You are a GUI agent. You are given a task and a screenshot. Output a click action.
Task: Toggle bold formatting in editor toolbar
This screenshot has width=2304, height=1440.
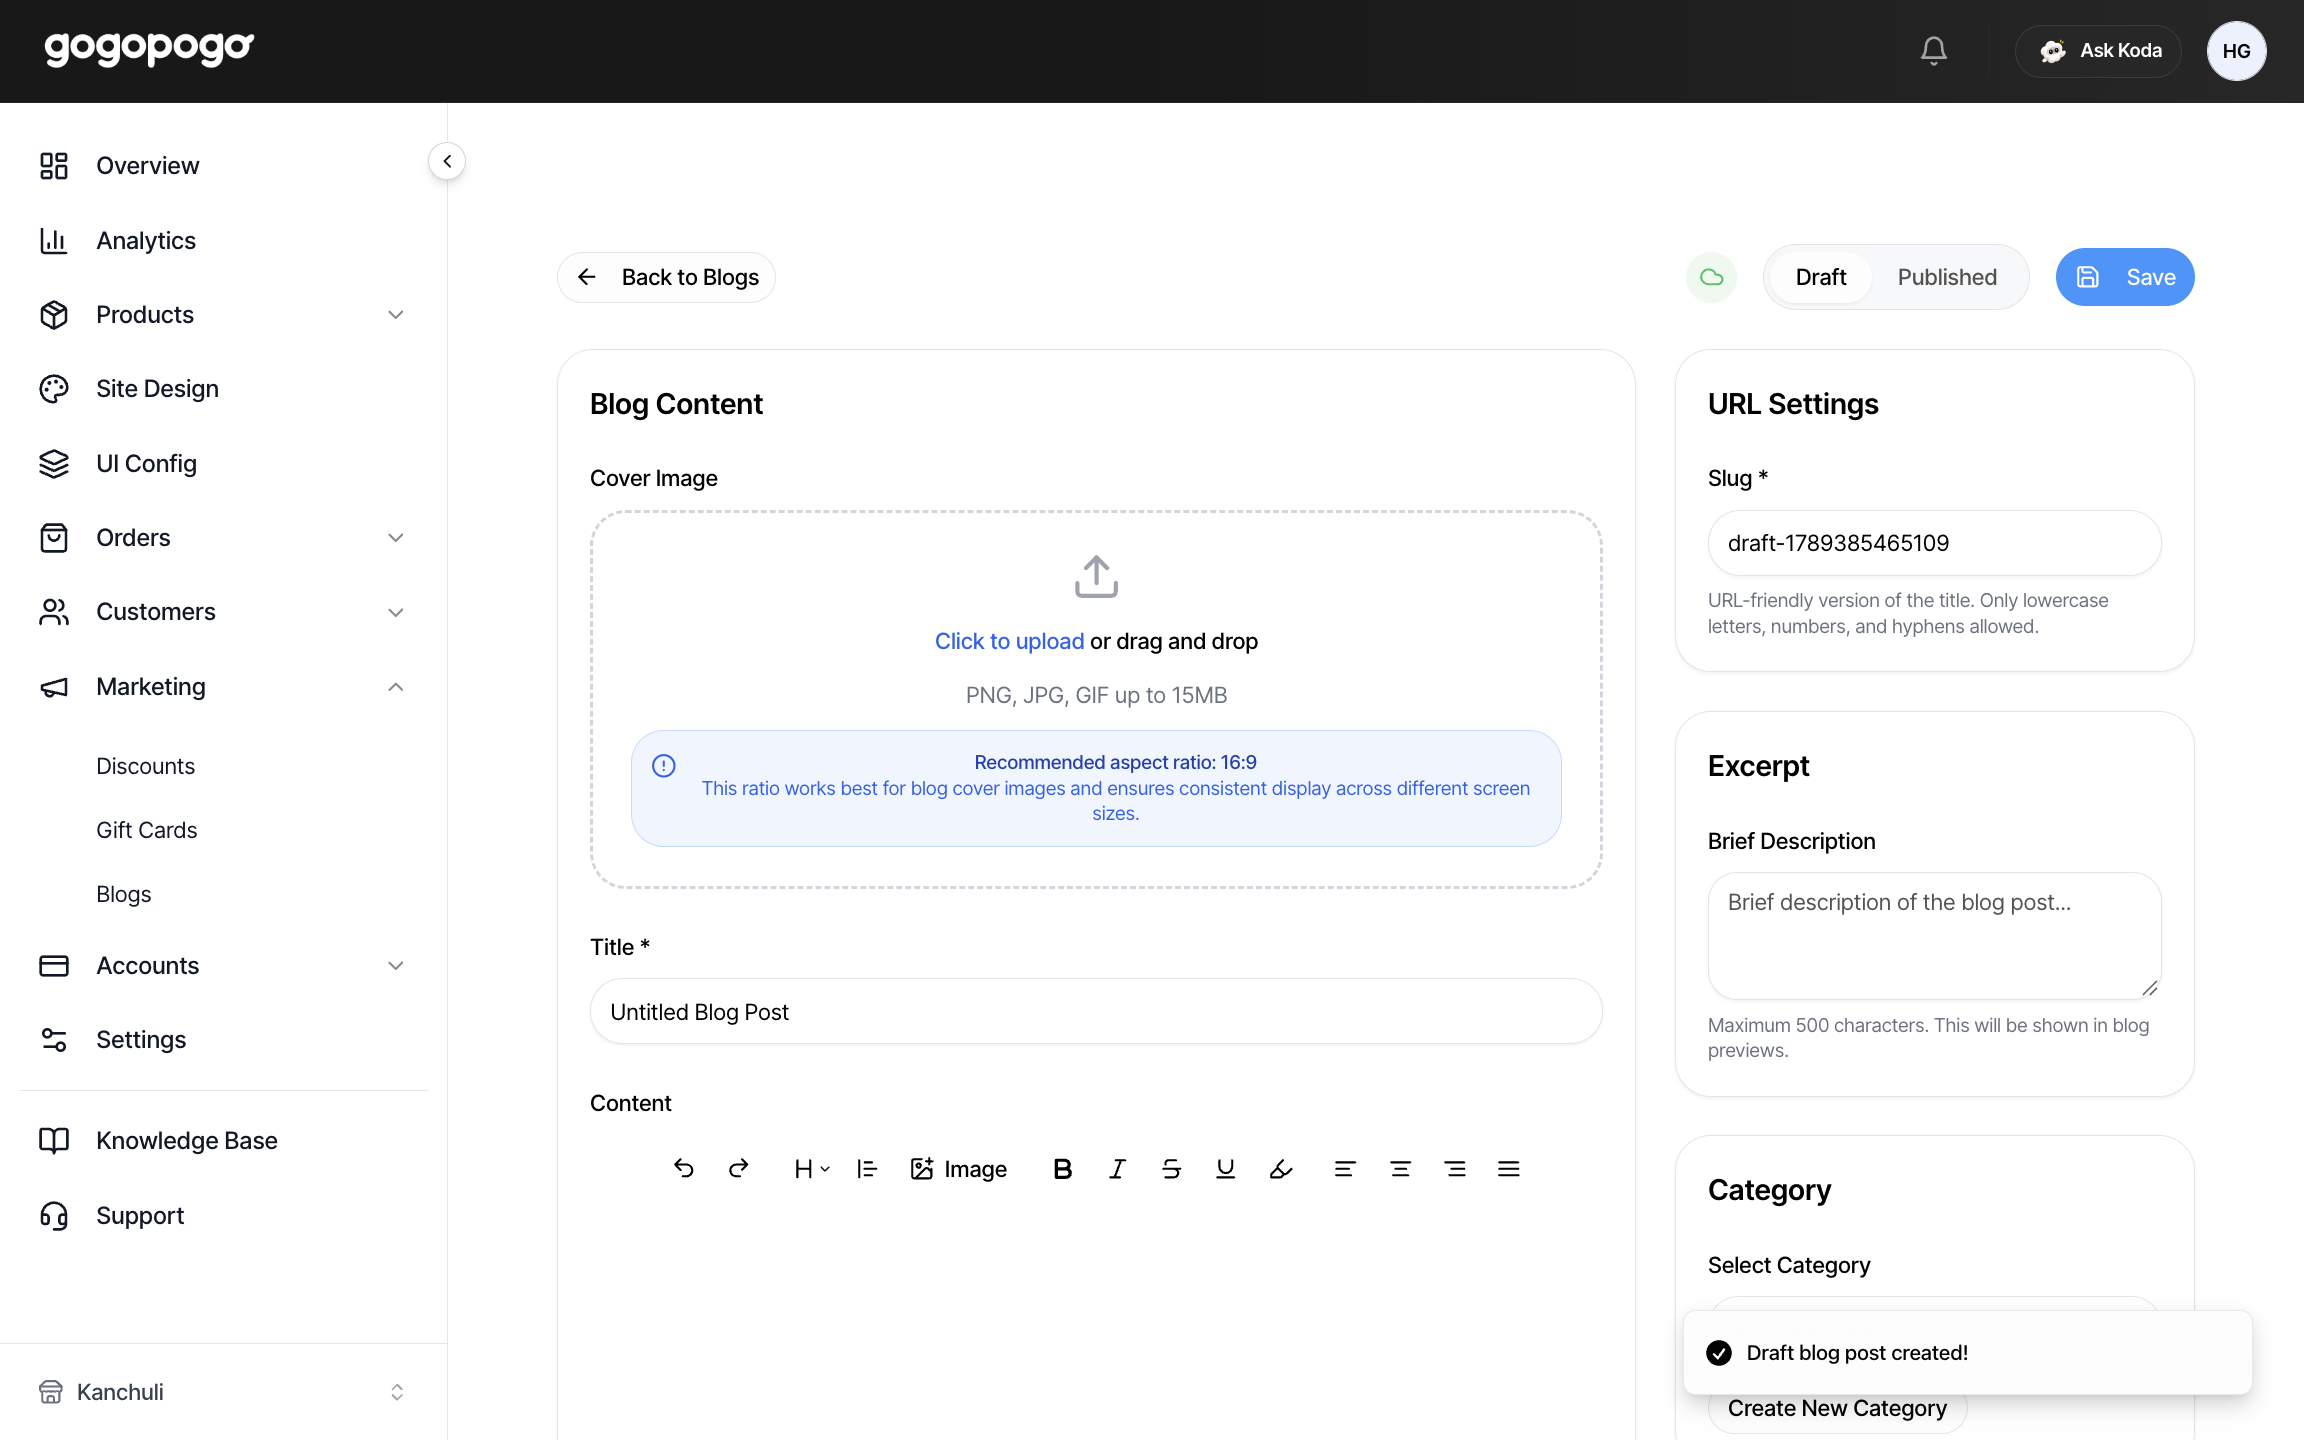tap(1062, 1169)
